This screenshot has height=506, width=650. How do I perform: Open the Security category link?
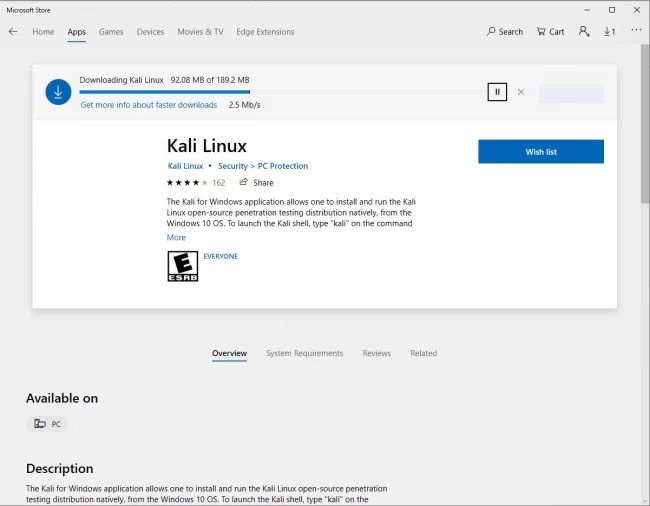tap(233, 166)
